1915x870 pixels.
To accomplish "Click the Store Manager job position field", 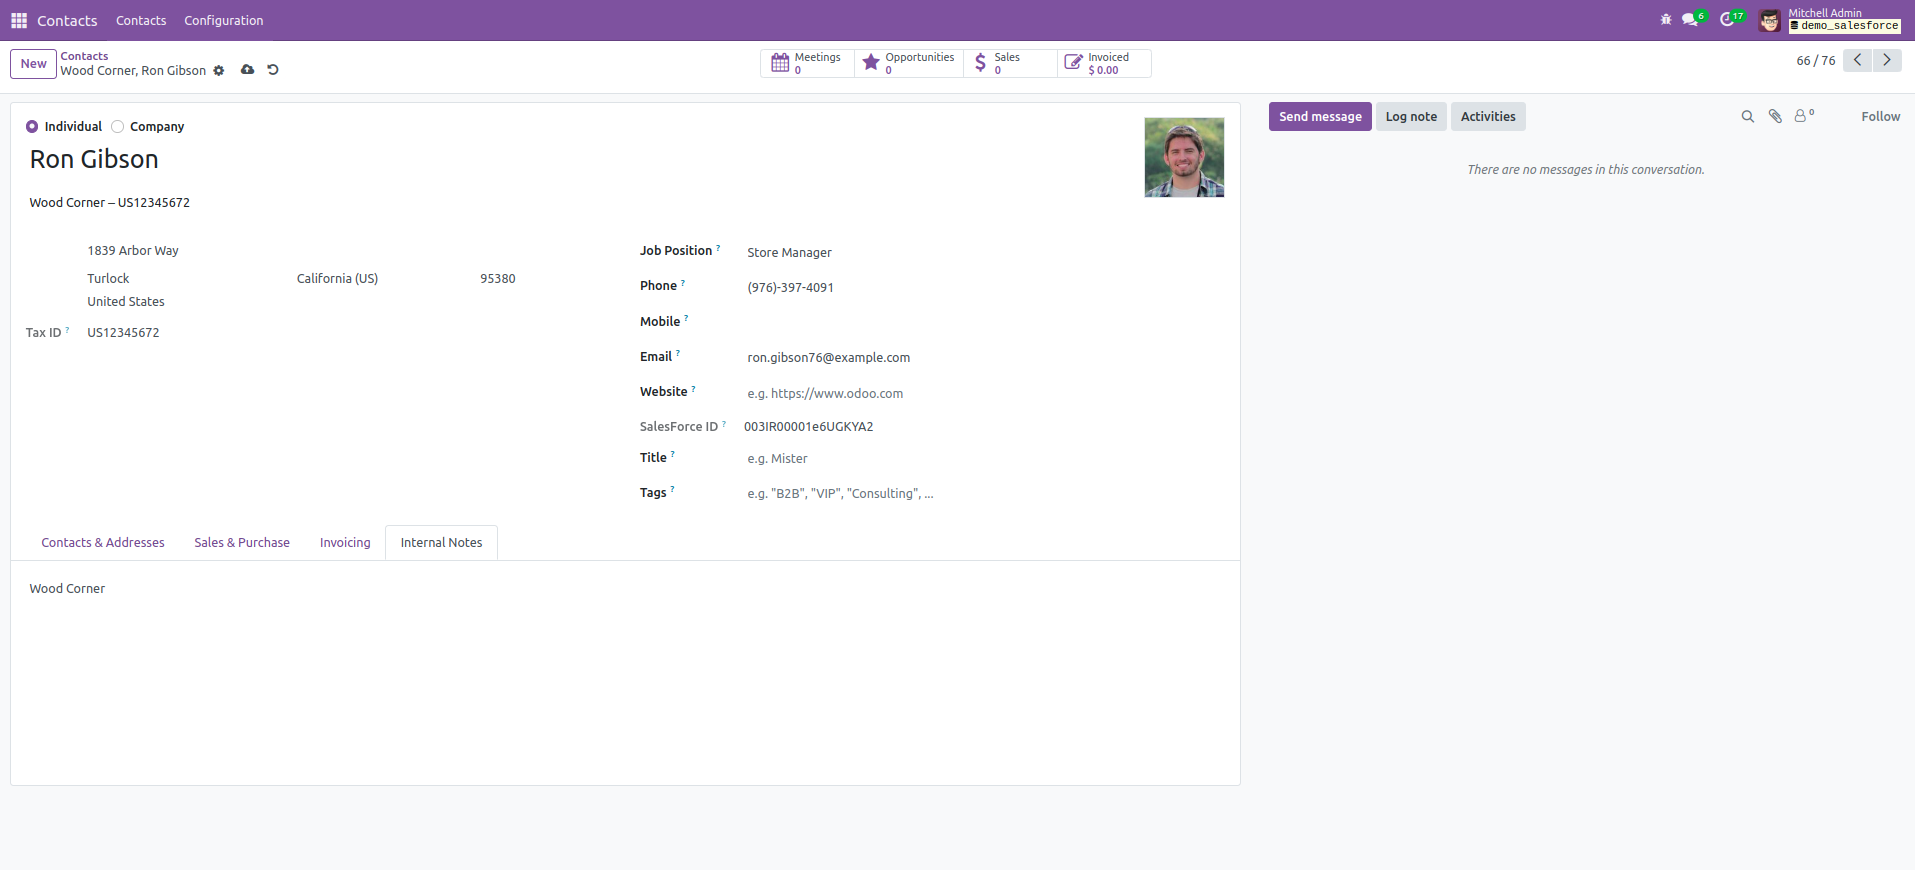I will pyautogui.click(x=985, y=253).
